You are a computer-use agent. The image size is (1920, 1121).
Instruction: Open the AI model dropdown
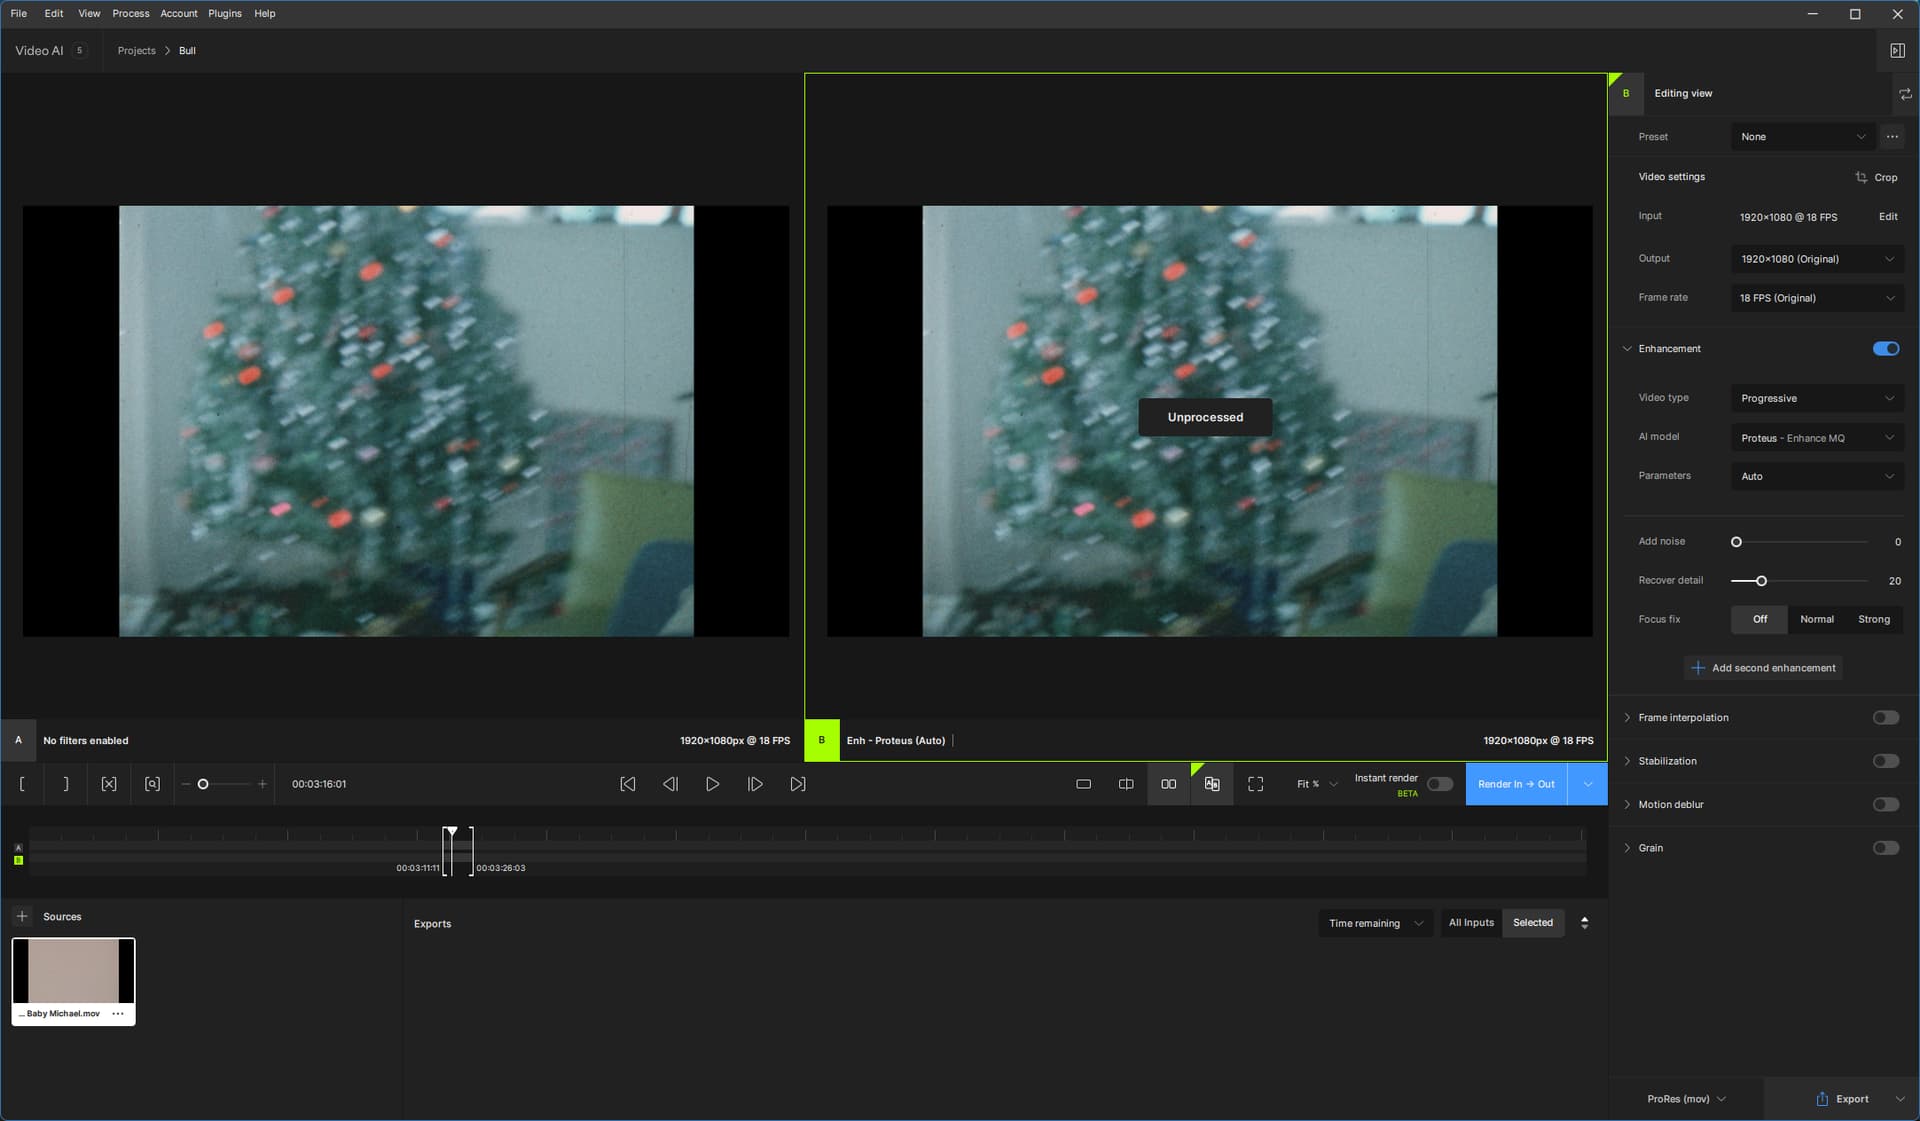[1816, 438]
